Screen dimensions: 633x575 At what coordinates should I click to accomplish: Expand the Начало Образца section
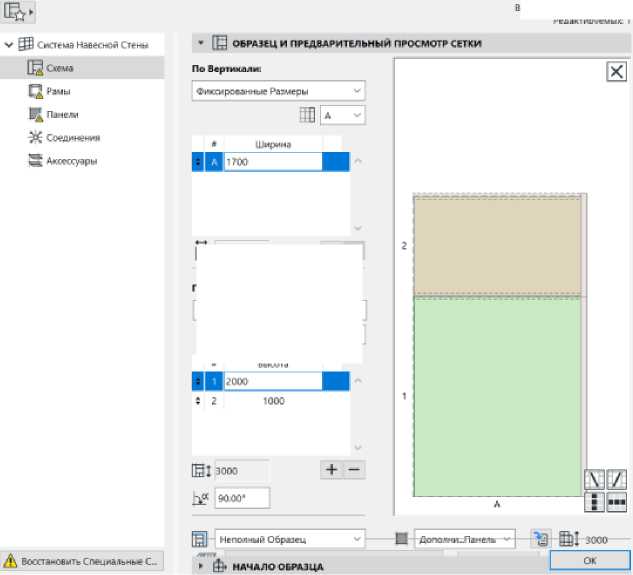(x=200, y=566)
